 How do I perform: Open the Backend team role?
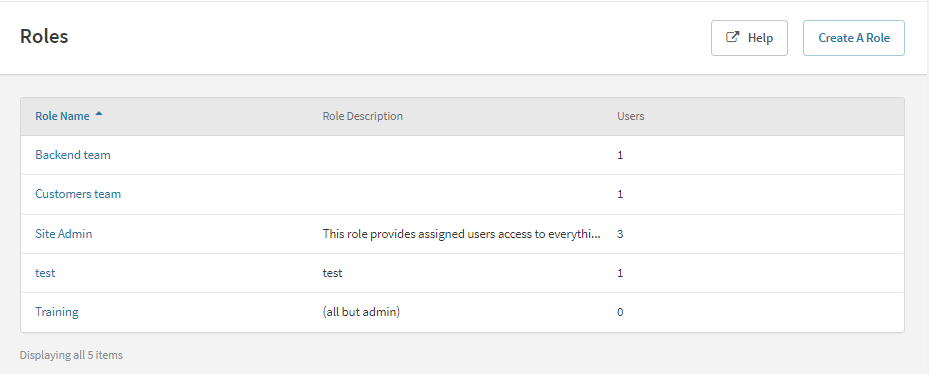click(x=73, y=155)
